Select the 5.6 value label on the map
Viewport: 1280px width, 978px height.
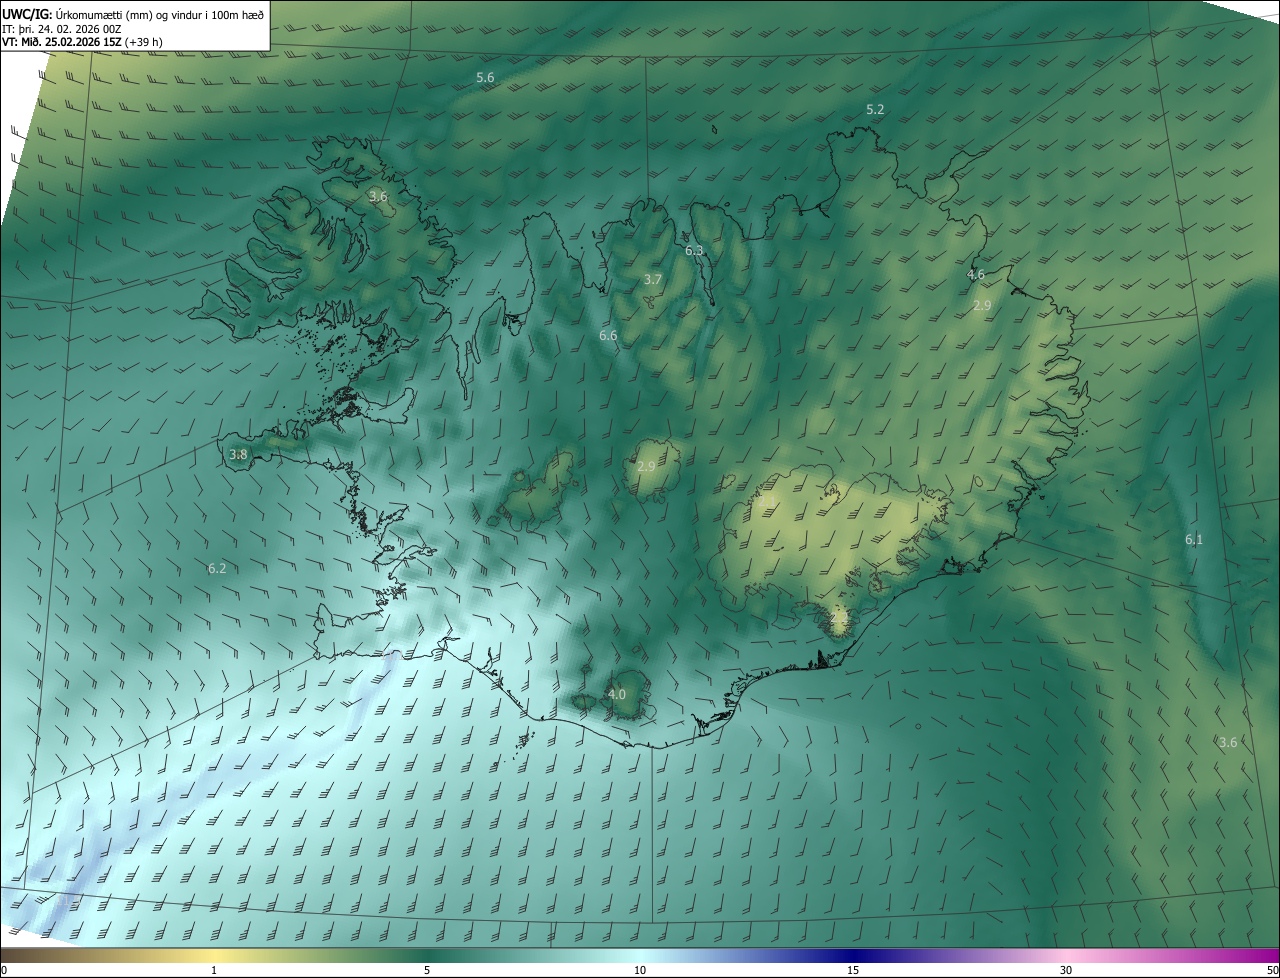(485, 77)
